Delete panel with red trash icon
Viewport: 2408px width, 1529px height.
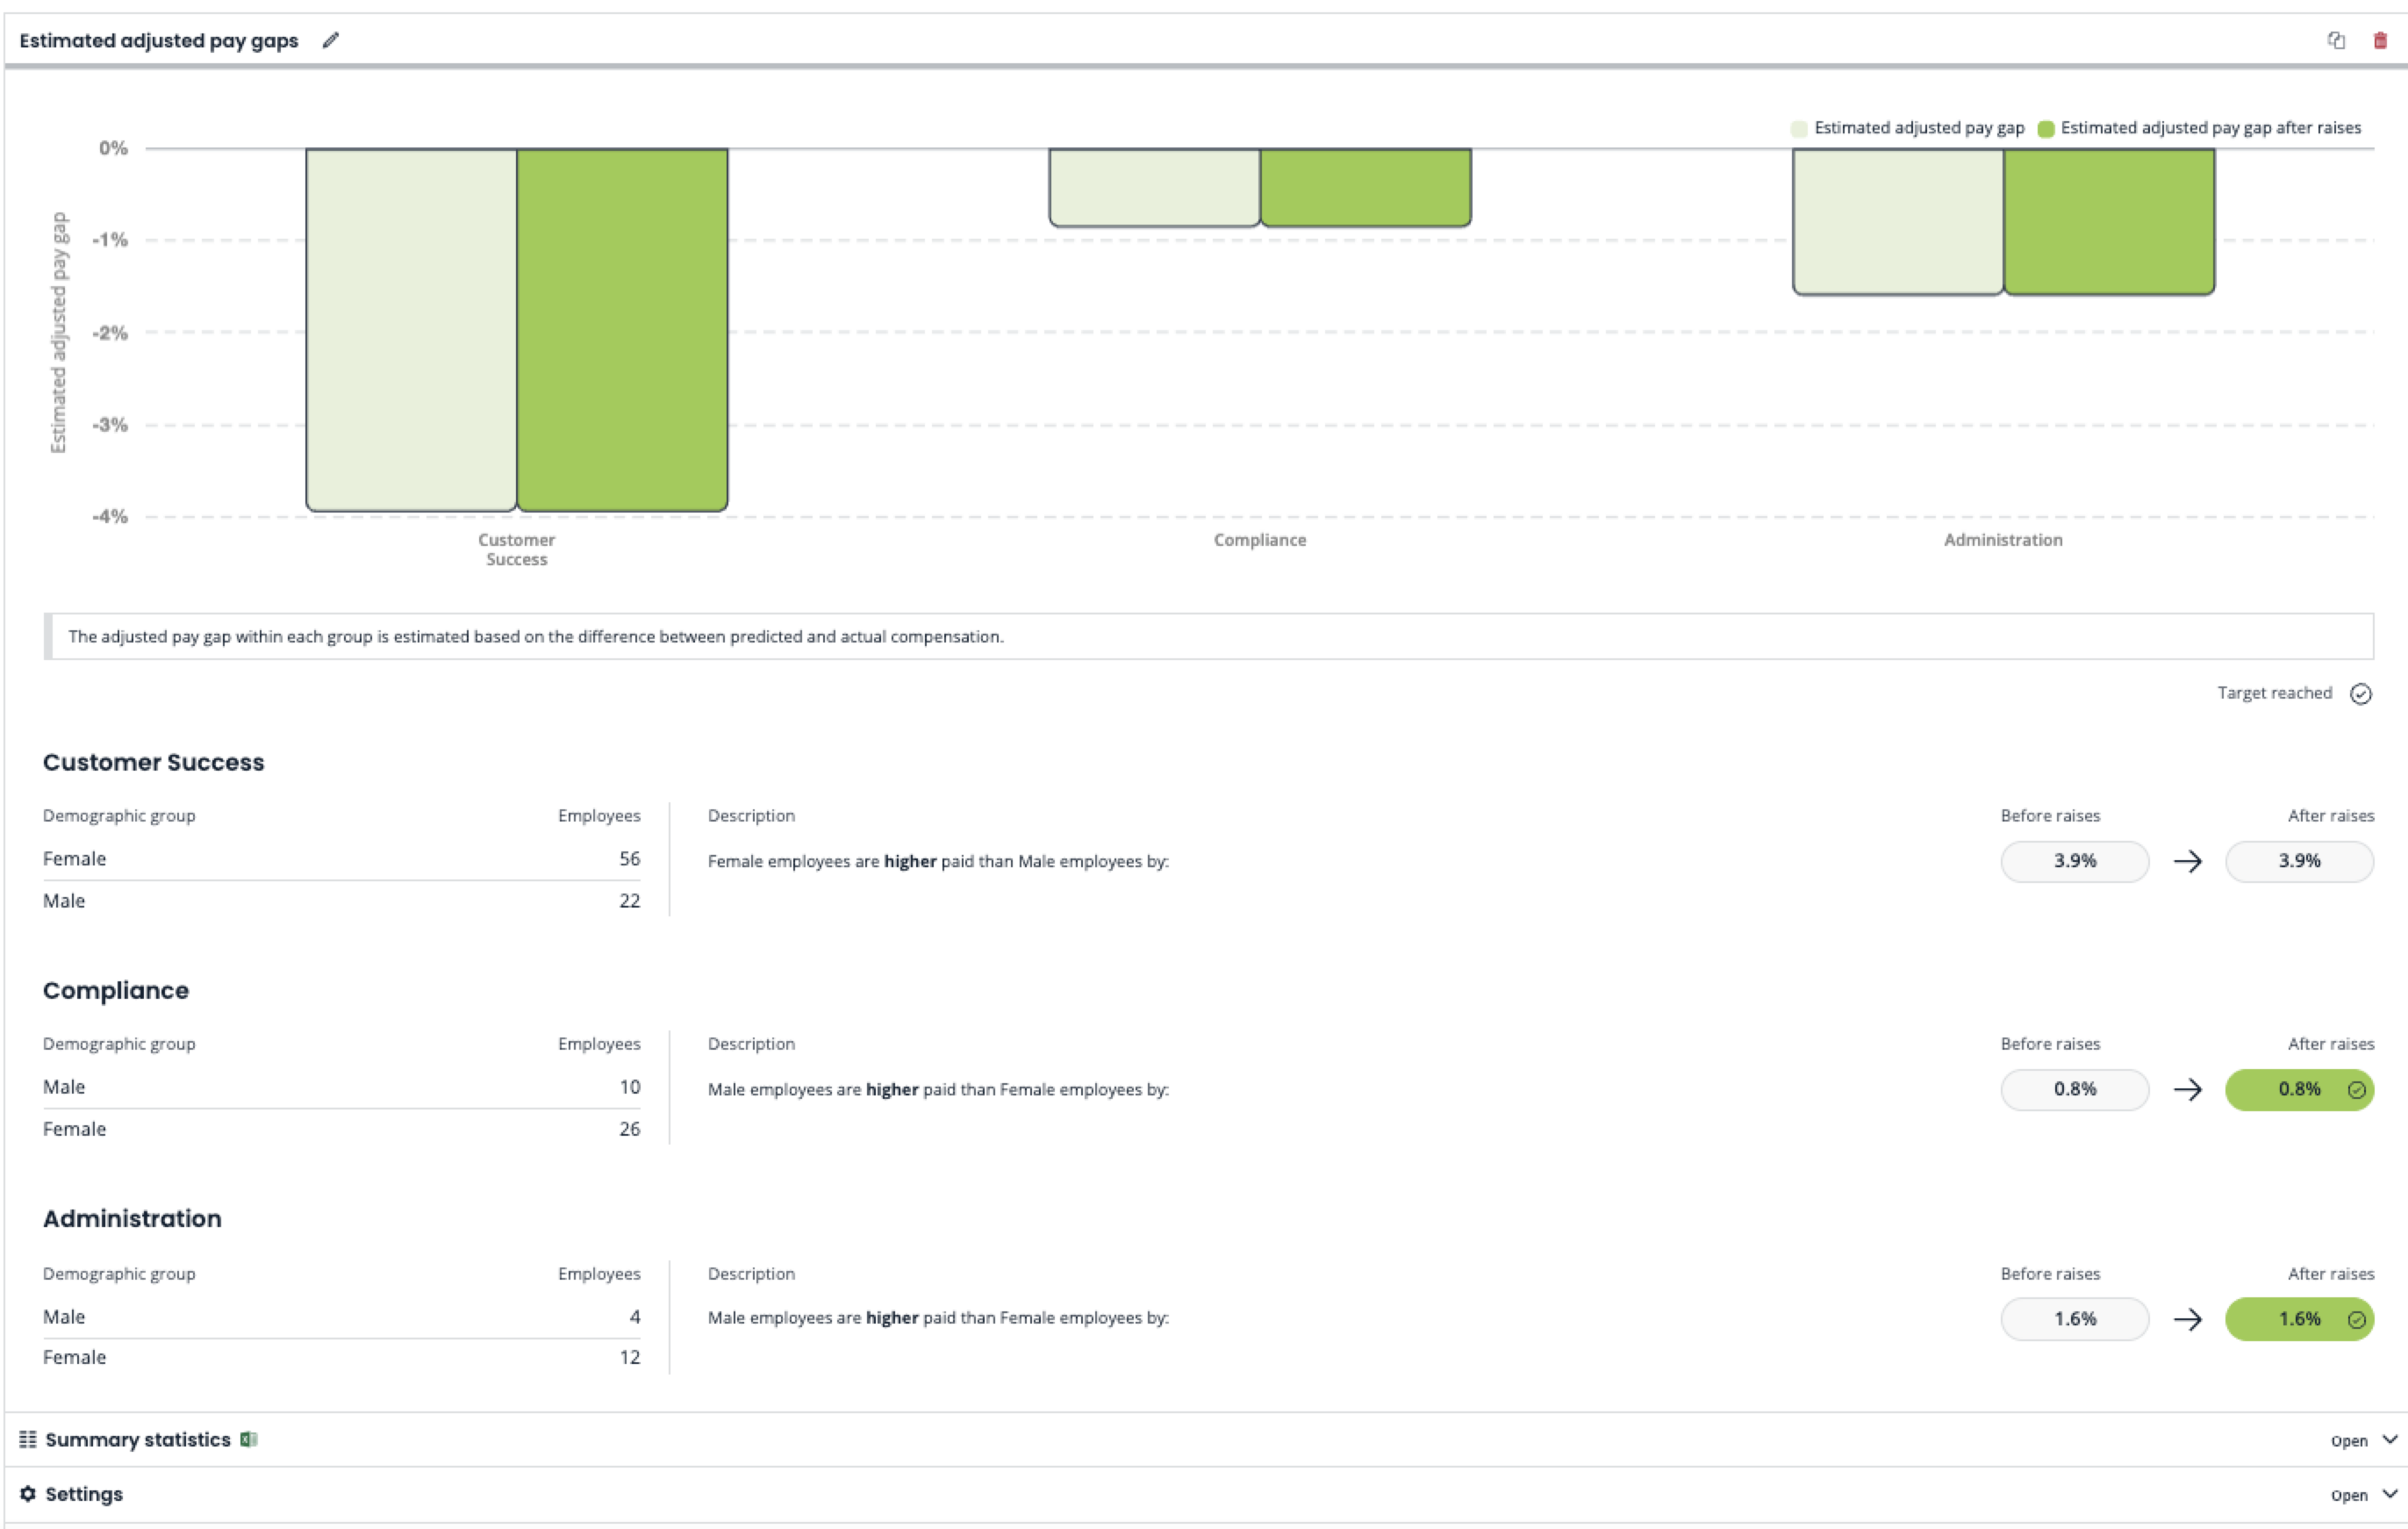pos(2380,40)
